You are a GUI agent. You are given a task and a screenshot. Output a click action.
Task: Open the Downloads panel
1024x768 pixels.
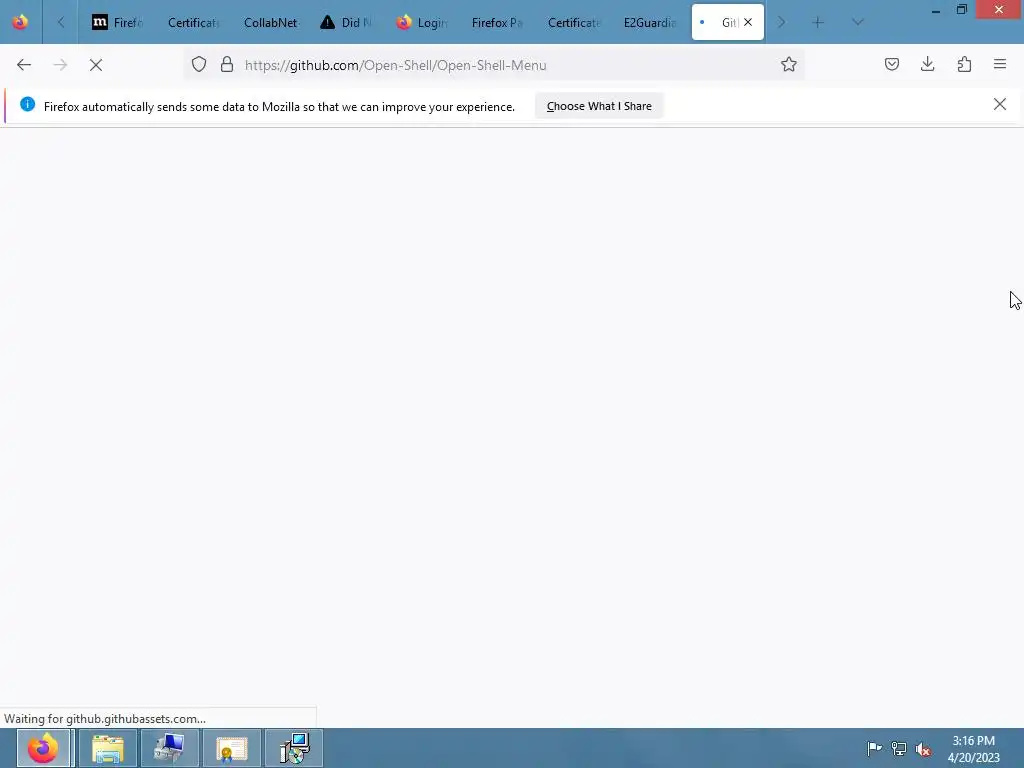[927, 65]
